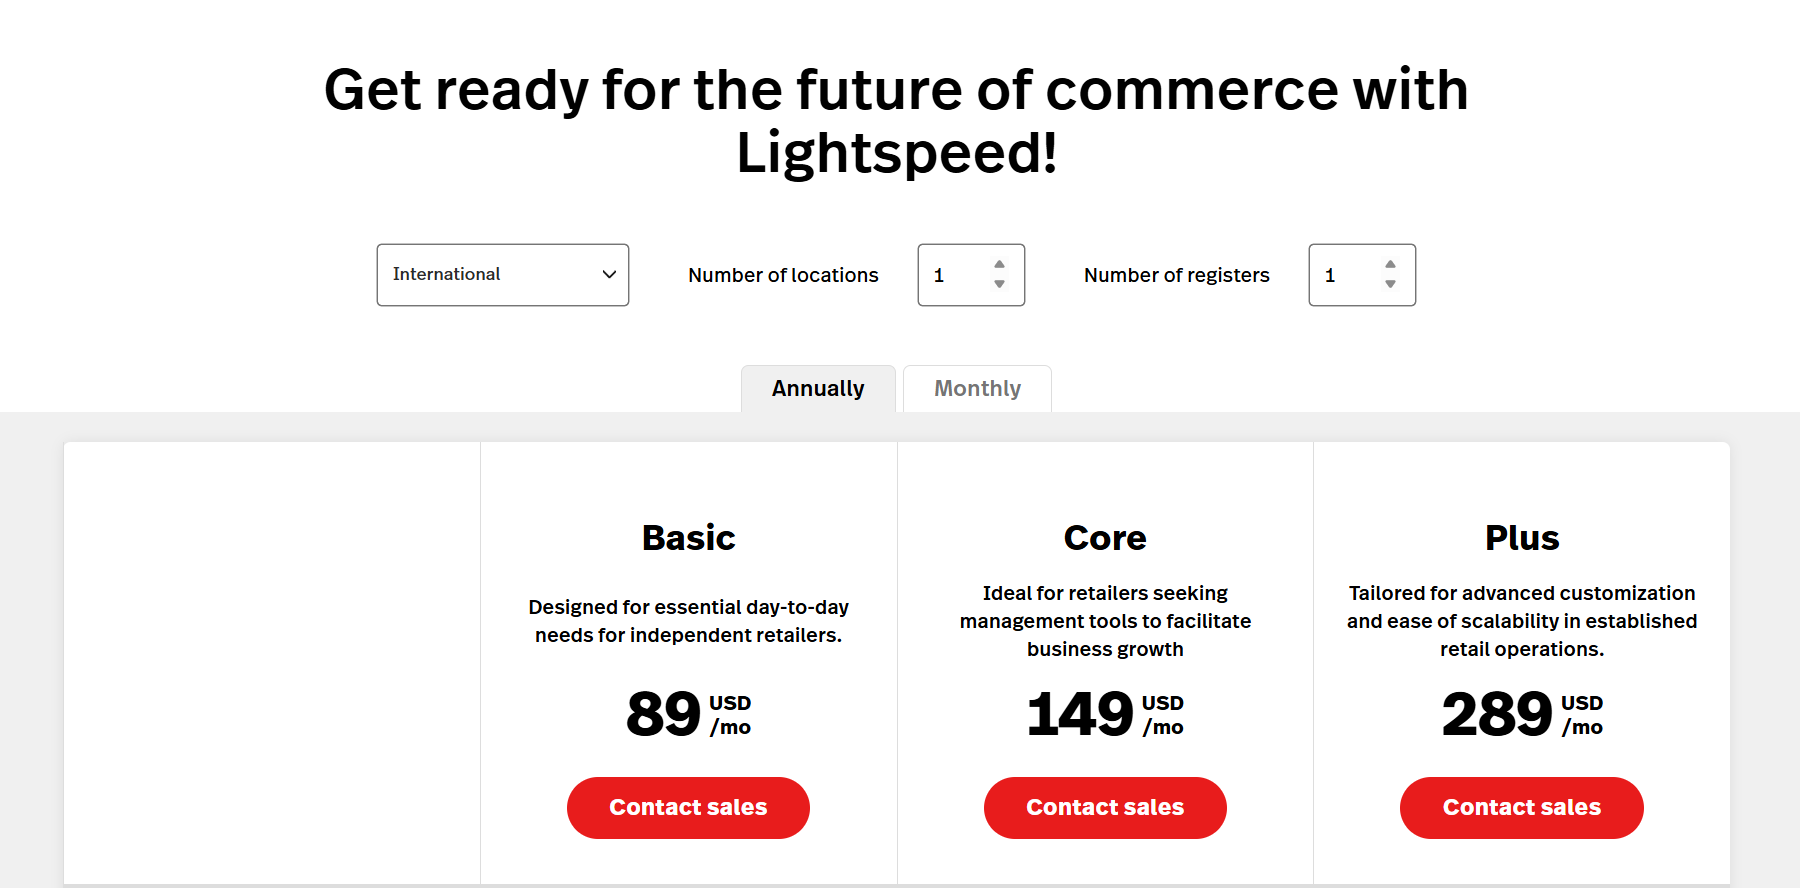Screen dimensions: 1800x888
Task: Click the up arrow on Number of locations stepper
Action: pyautogui.click(x=1000, y=264)
